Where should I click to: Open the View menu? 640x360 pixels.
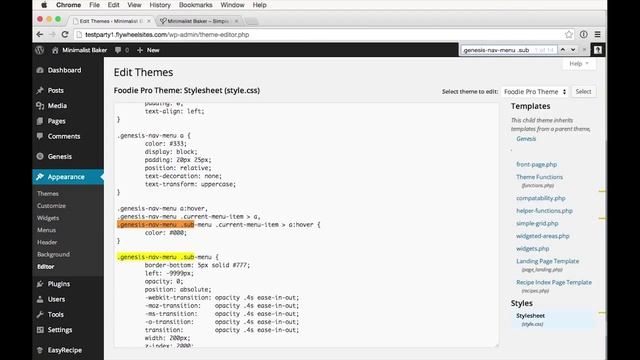(134, 5)
